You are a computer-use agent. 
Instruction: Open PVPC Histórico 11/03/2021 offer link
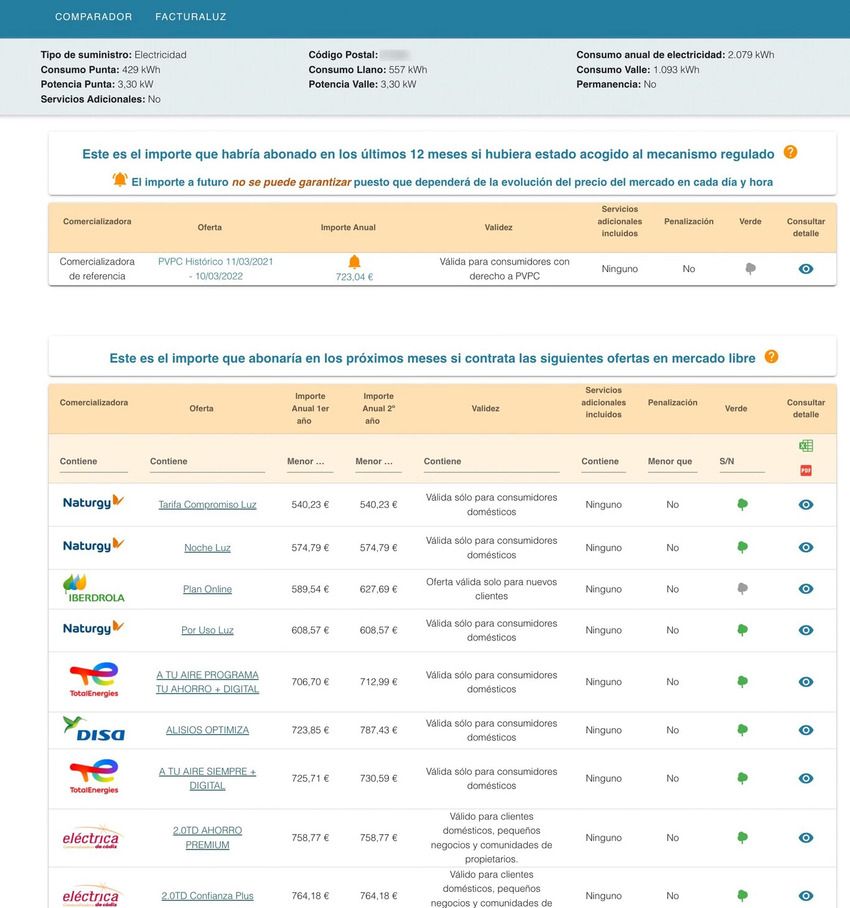click(x=215, y=269)
